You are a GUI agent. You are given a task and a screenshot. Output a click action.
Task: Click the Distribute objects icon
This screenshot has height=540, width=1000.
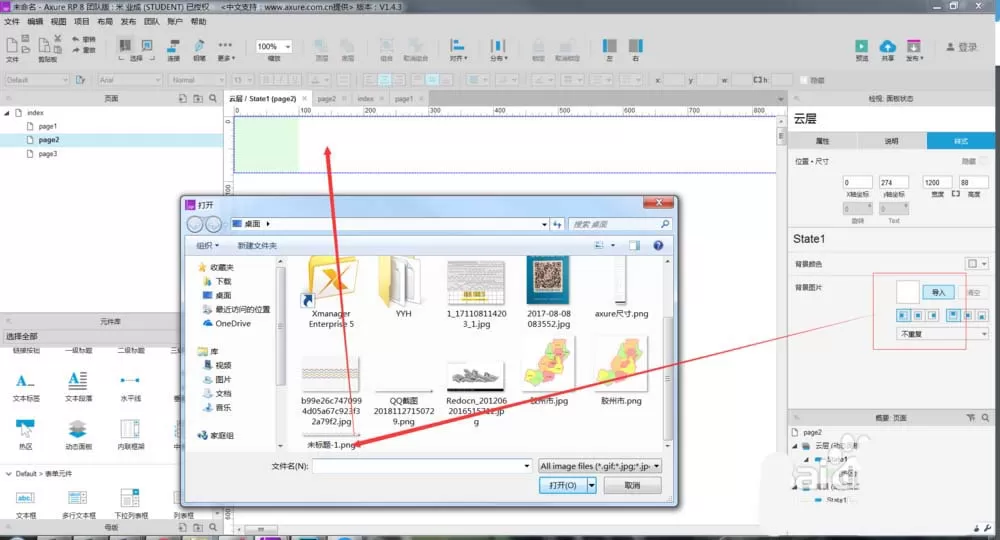point(497,46)
